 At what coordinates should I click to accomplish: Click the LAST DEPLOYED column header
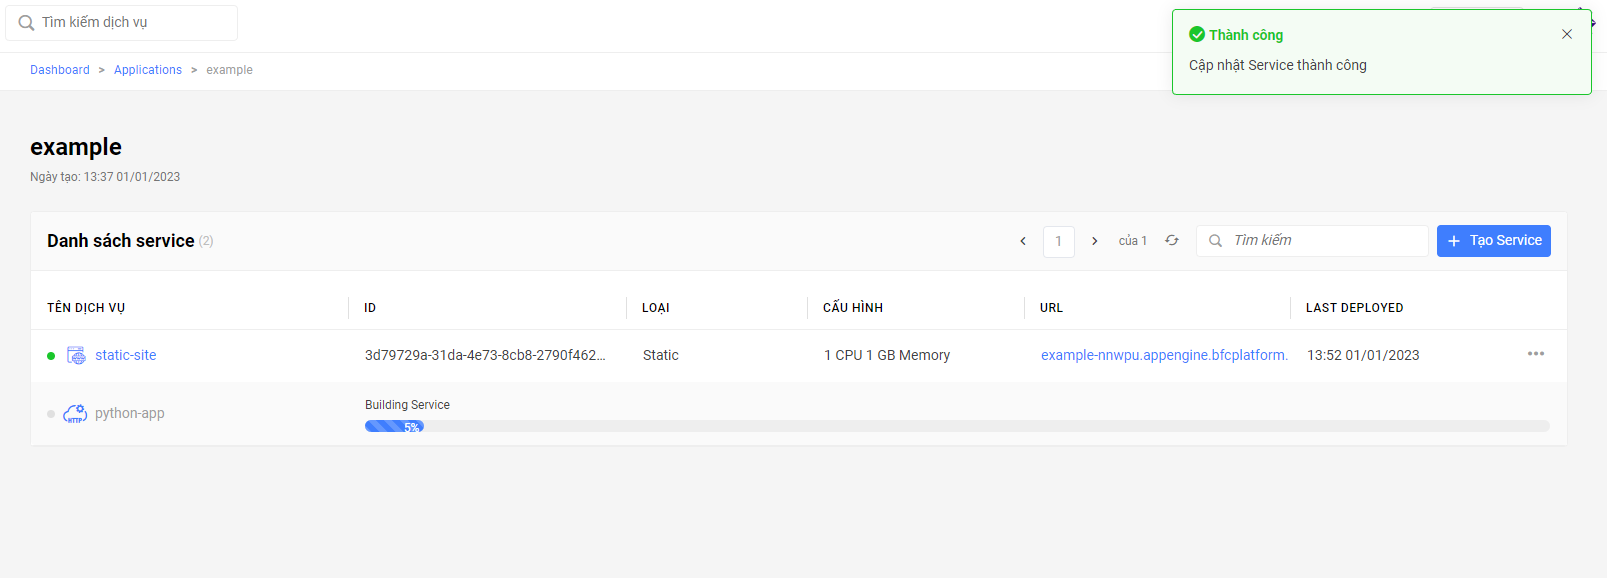[1354, 308]
